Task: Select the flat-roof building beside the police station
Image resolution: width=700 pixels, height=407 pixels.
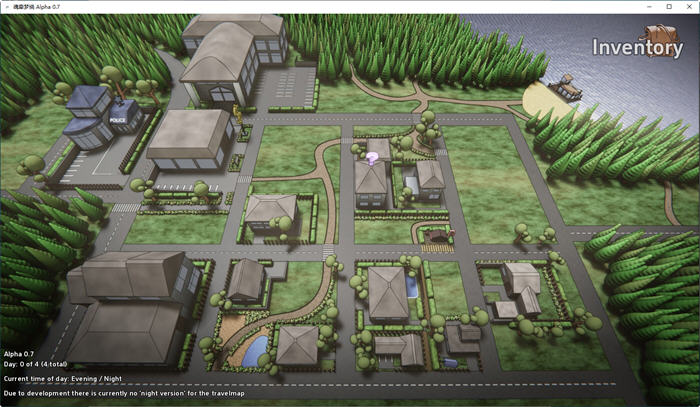Action: click(x=190, y=138)
